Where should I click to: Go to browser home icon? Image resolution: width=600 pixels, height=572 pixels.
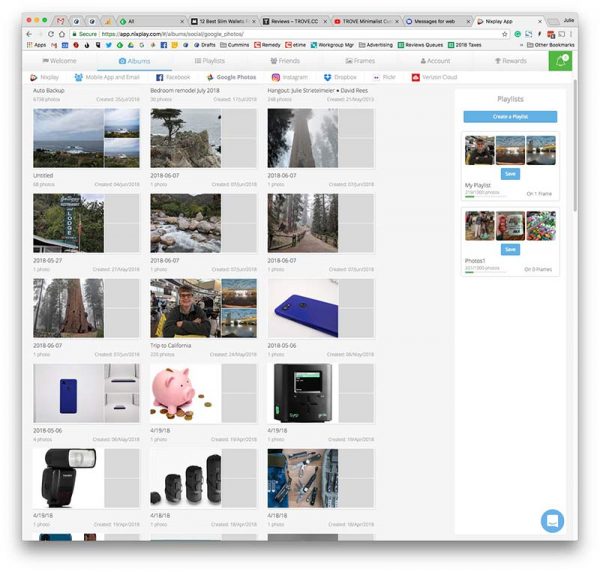[x=62, y=34]
